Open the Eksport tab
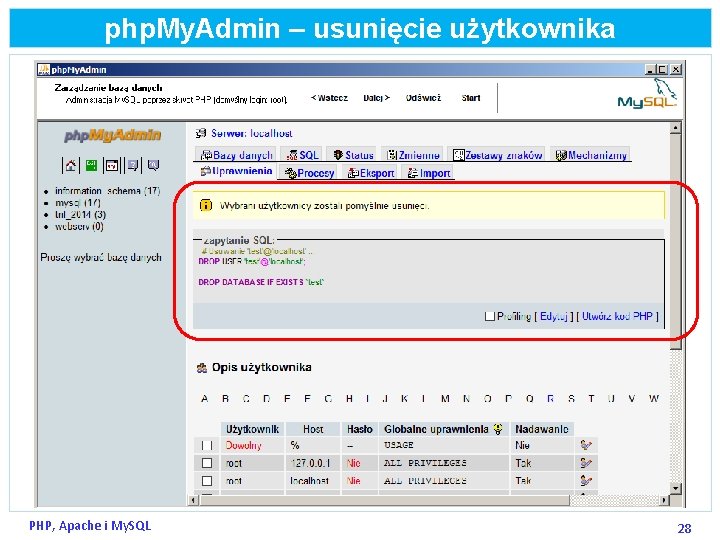Screen dimensions: 720x540 point(371,173)
